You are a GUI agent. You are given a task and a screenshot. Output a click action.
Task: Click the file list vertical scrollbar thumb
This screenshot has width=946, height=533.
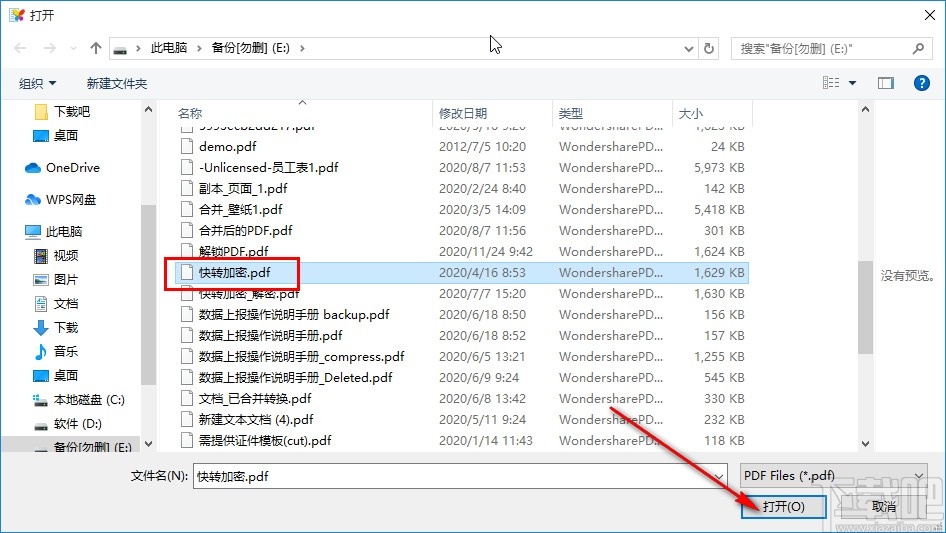865,307
